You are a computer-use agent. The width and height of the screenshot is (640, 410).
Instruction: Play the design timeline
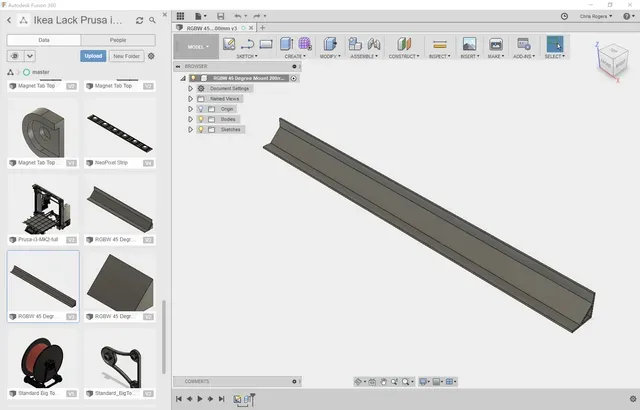pyautogui.click(x=200, y=399)
